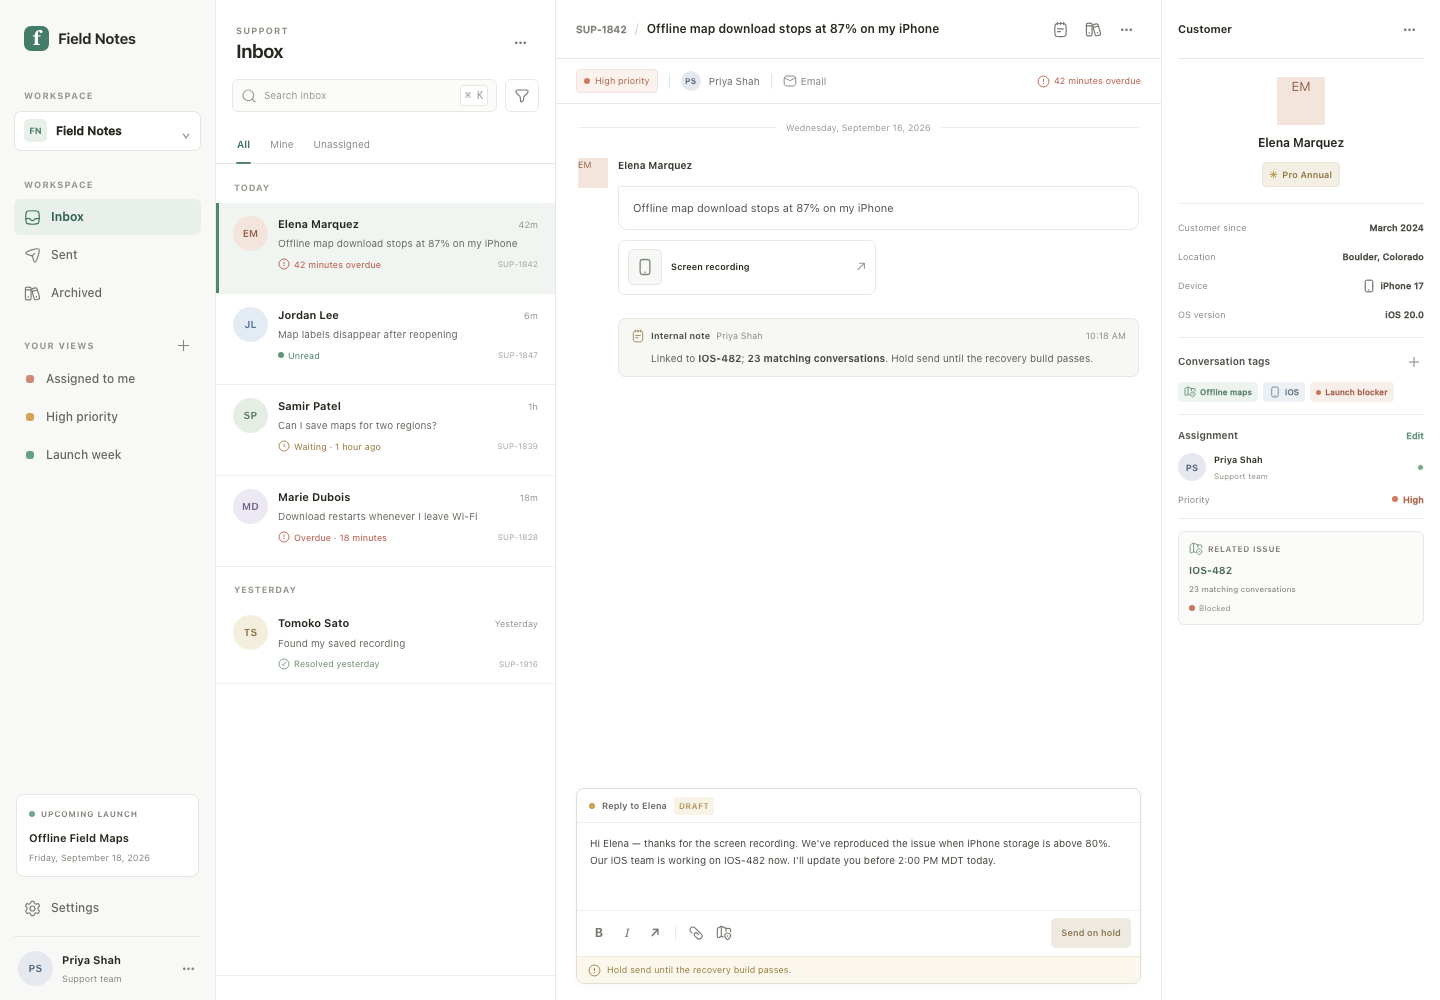Click the Launch blocker tag
The image size is (1440, 1000).
pyautogui.click(x=1352, y=392)
